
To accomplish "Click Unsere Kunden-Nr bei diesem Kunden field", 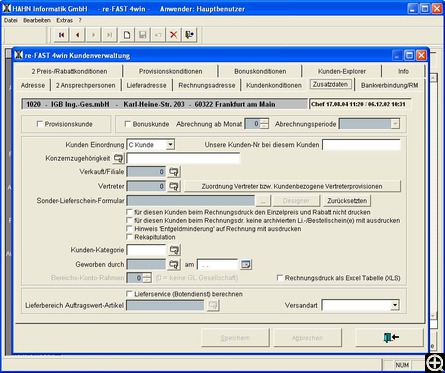I will 361,145.
